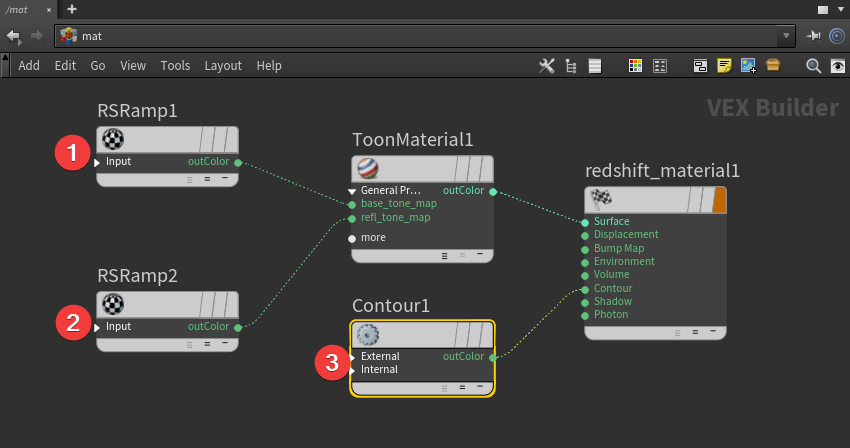Go back with the left arrow
This screenshot has width=850, height=448.
(13, 36)
